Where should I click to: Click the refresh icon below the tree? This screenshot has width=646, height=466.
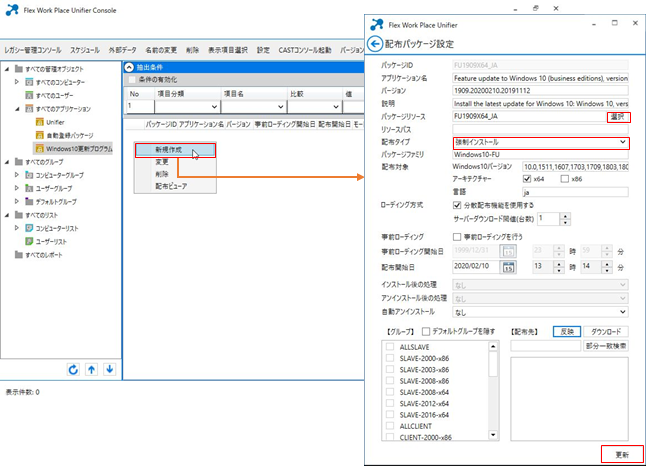[x=73, y=369]
